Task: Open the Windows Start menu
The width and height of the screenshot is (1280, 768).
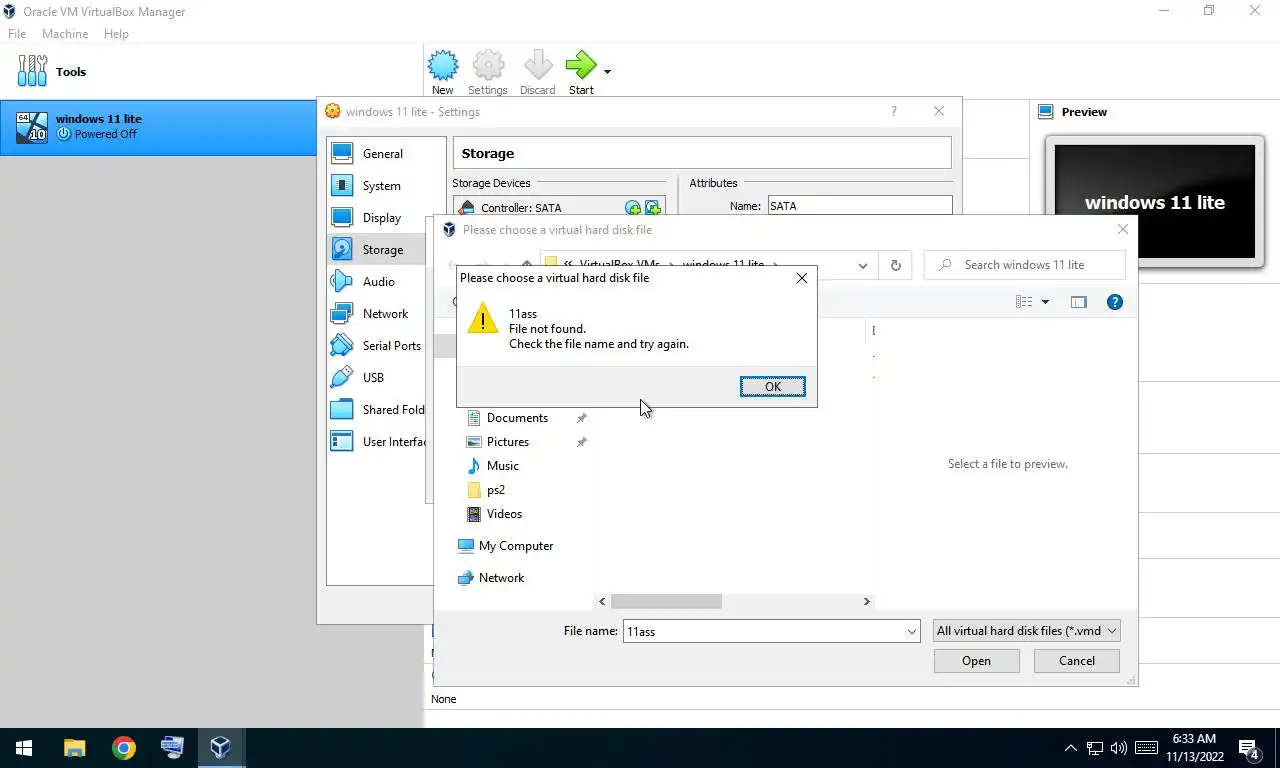Action: point(24,748)
